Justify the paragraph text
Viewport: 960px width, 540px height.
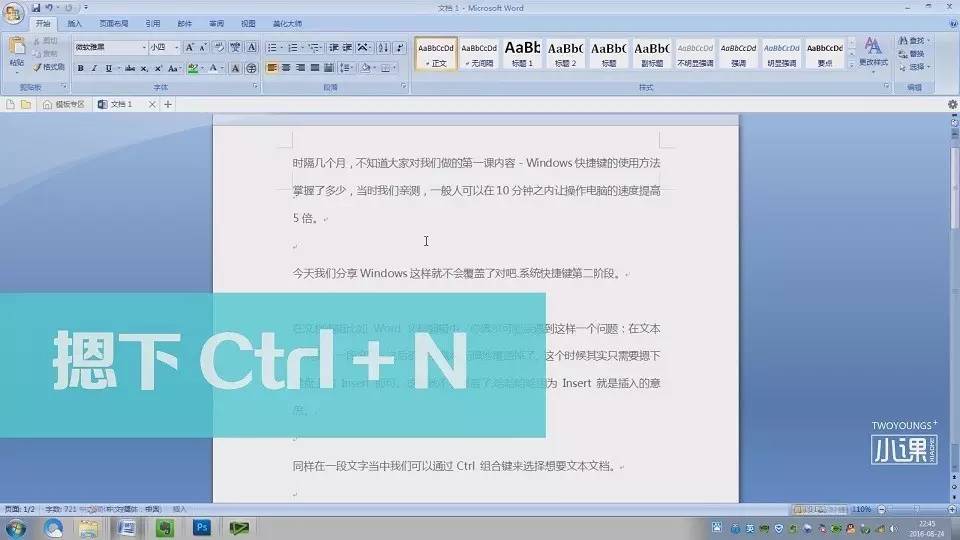(x=314, y=68)
